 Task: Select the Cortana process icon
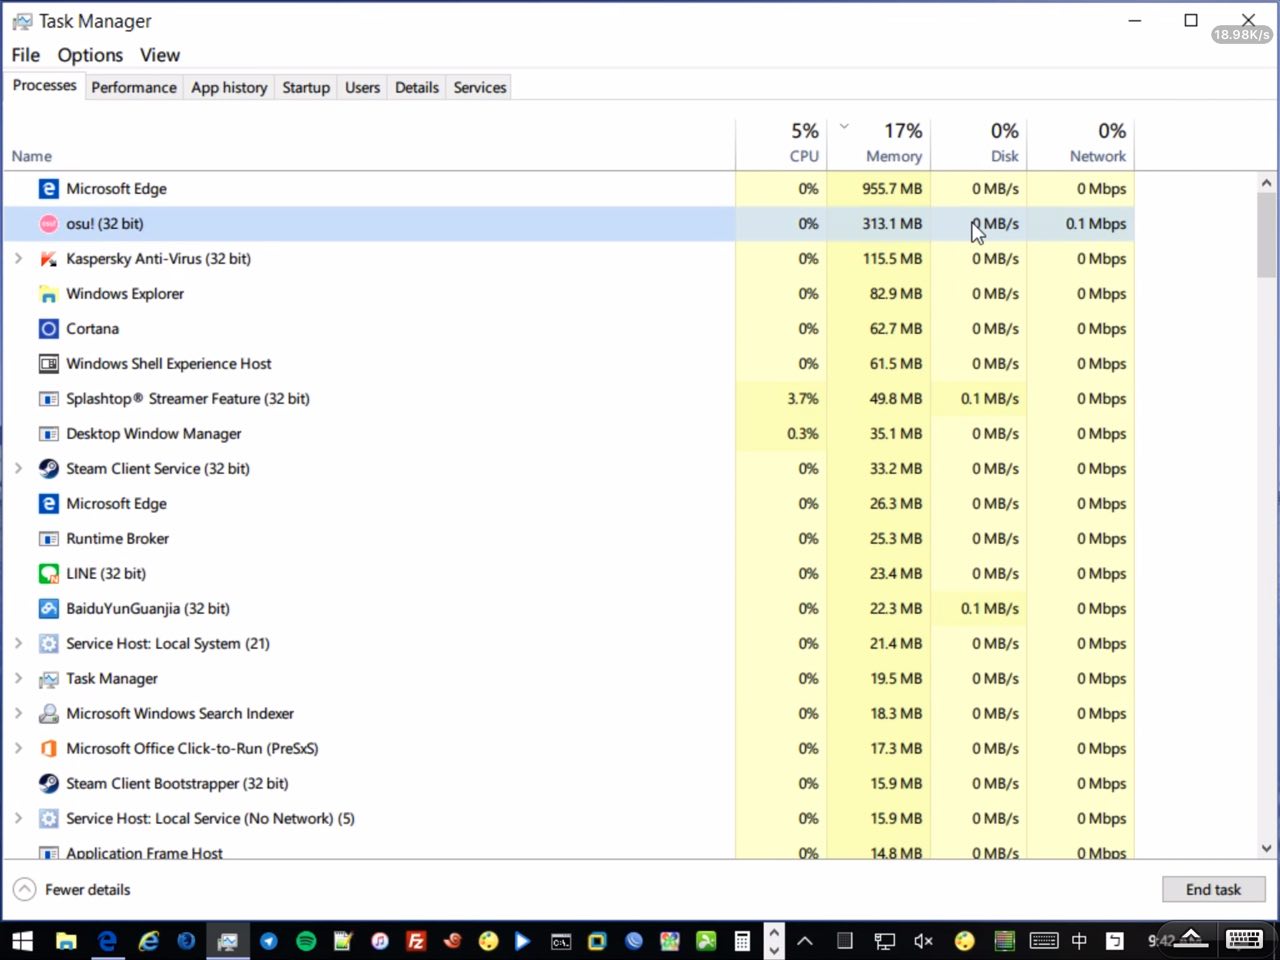point(48,329)
